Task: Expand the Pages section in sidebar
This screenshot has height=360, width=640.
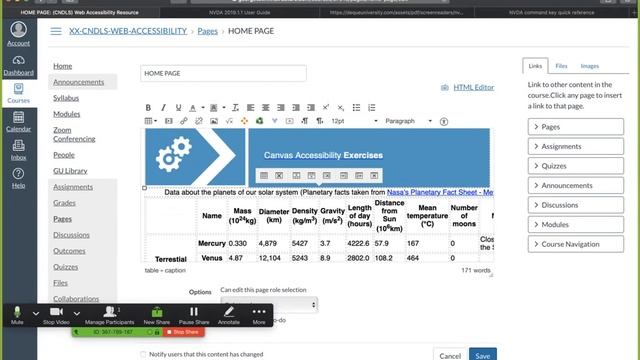Action: pyautogui.click(x=576, y=127)
